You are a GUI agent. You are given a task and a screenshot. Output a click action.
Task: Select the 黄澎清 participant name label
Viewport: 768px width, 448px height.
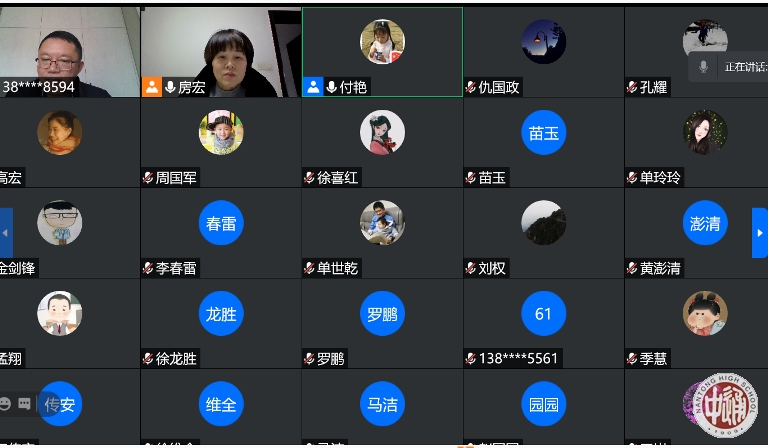660,268
